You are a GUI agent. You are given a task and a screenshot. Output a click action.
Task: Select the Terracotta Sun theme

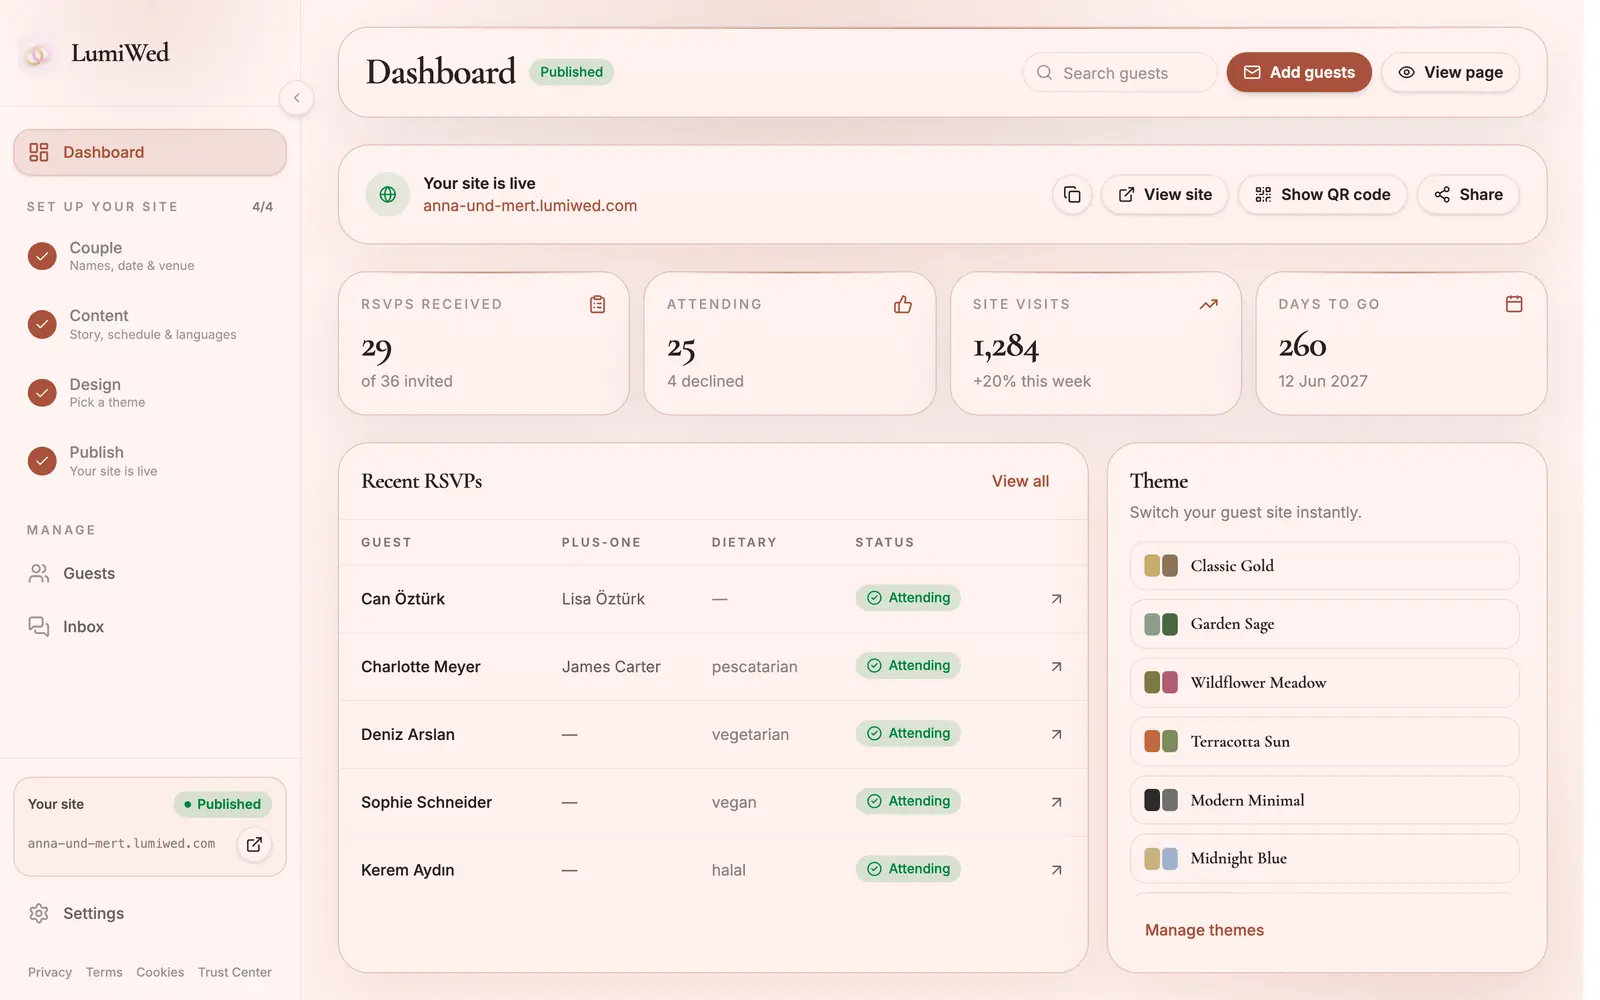pos(1324,742)
